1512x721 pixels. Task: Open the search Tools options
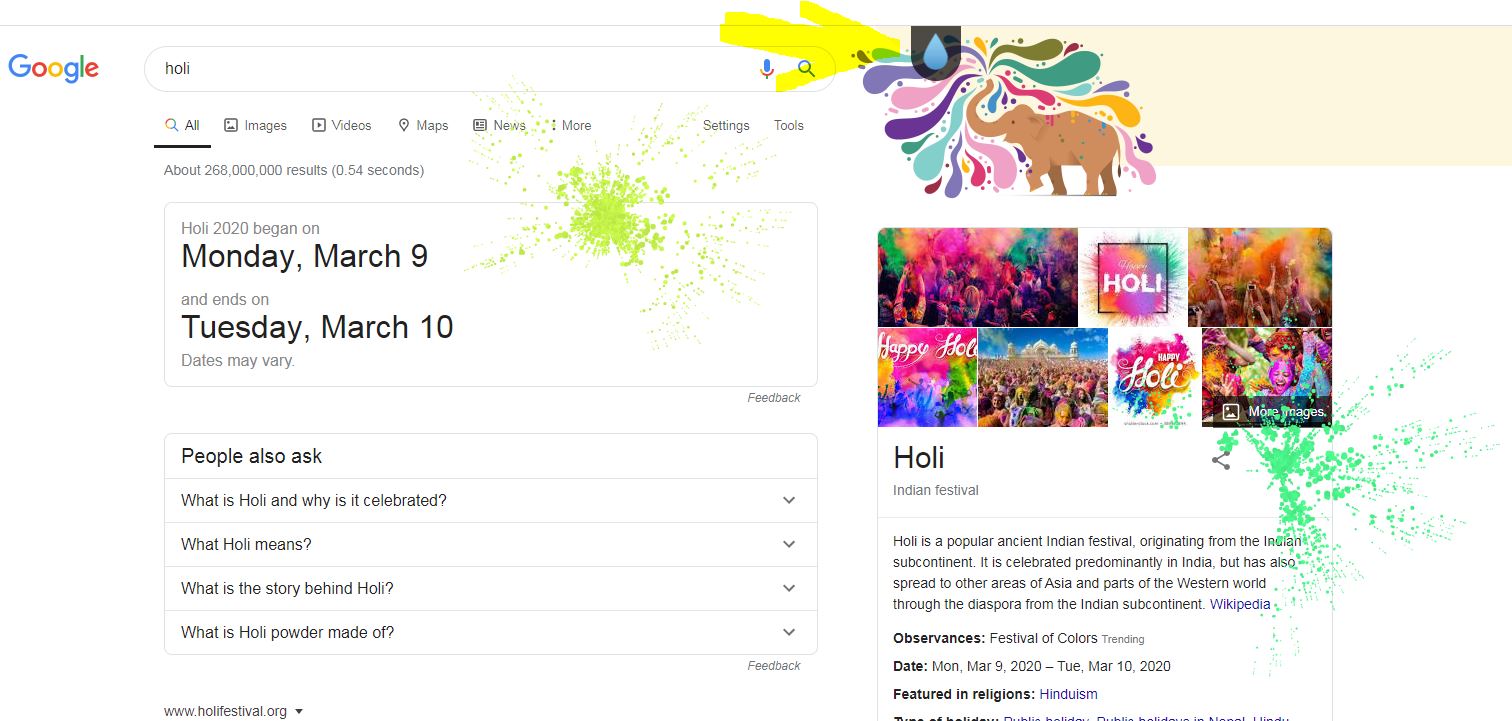tap(789, 125)
